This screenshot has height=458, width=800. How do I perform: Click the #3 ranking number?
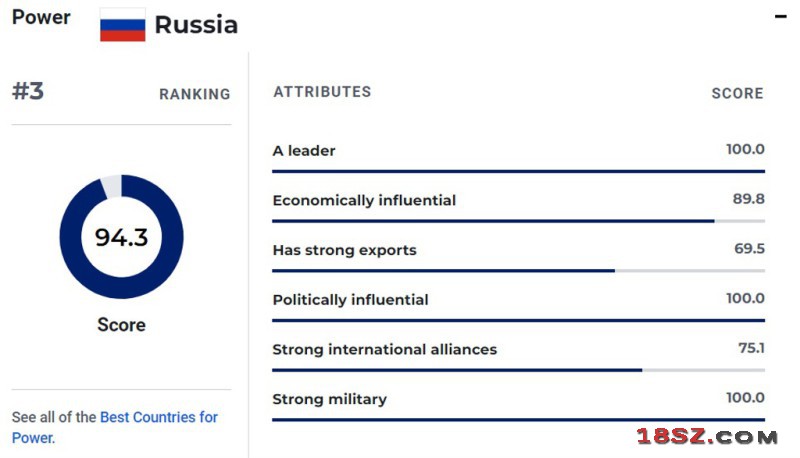coord(28,91)
